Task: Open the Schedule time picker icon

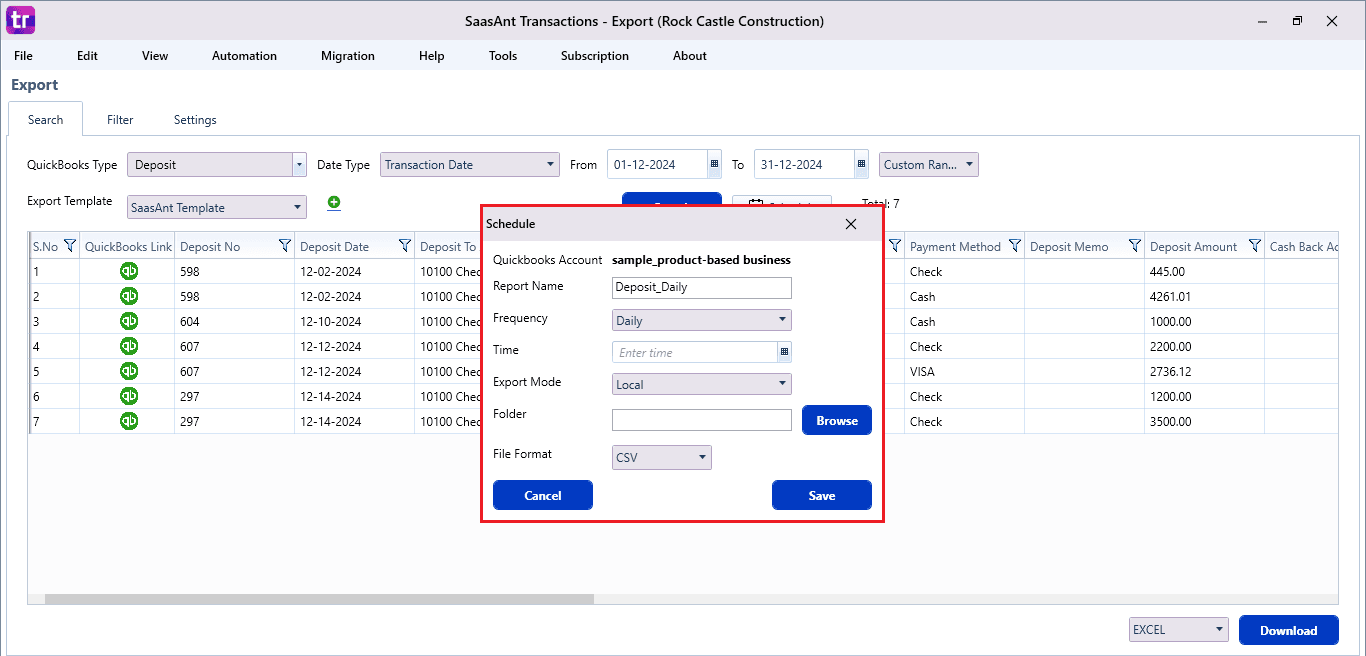Action: 785,352
